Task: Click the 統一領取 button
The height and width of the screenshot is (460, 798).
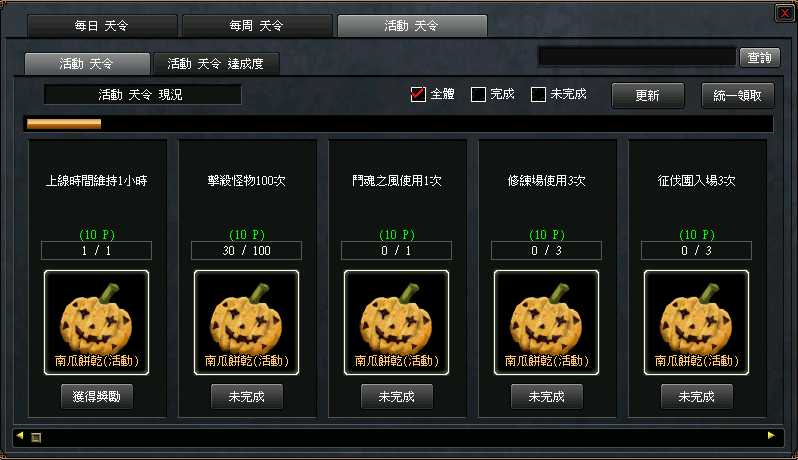Action: coord(737,95)
